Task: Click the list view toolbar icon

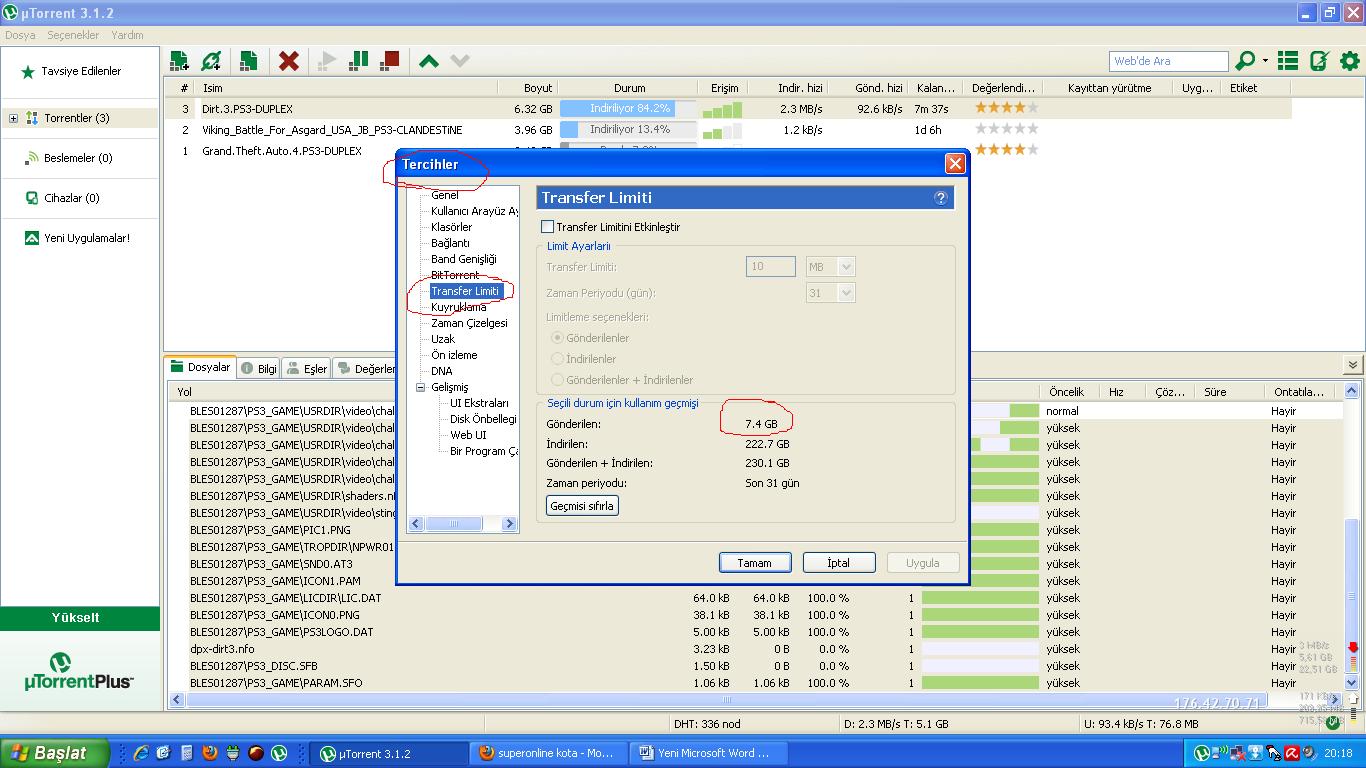Action: [1288, 61]
